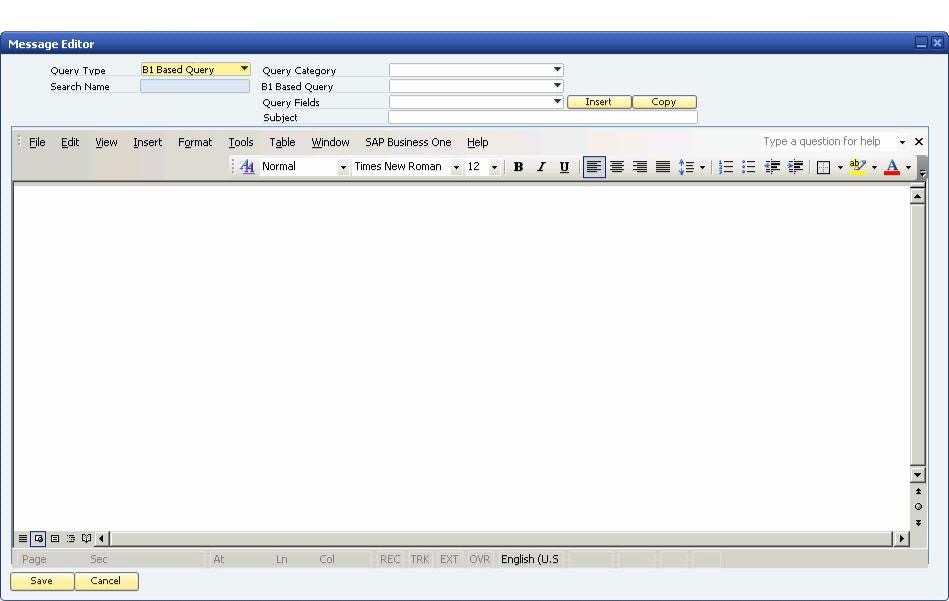Click the Insert button beside Query Fields
Image resolution: width=949 pixels, height=601 pixels.
coord(599,102)
